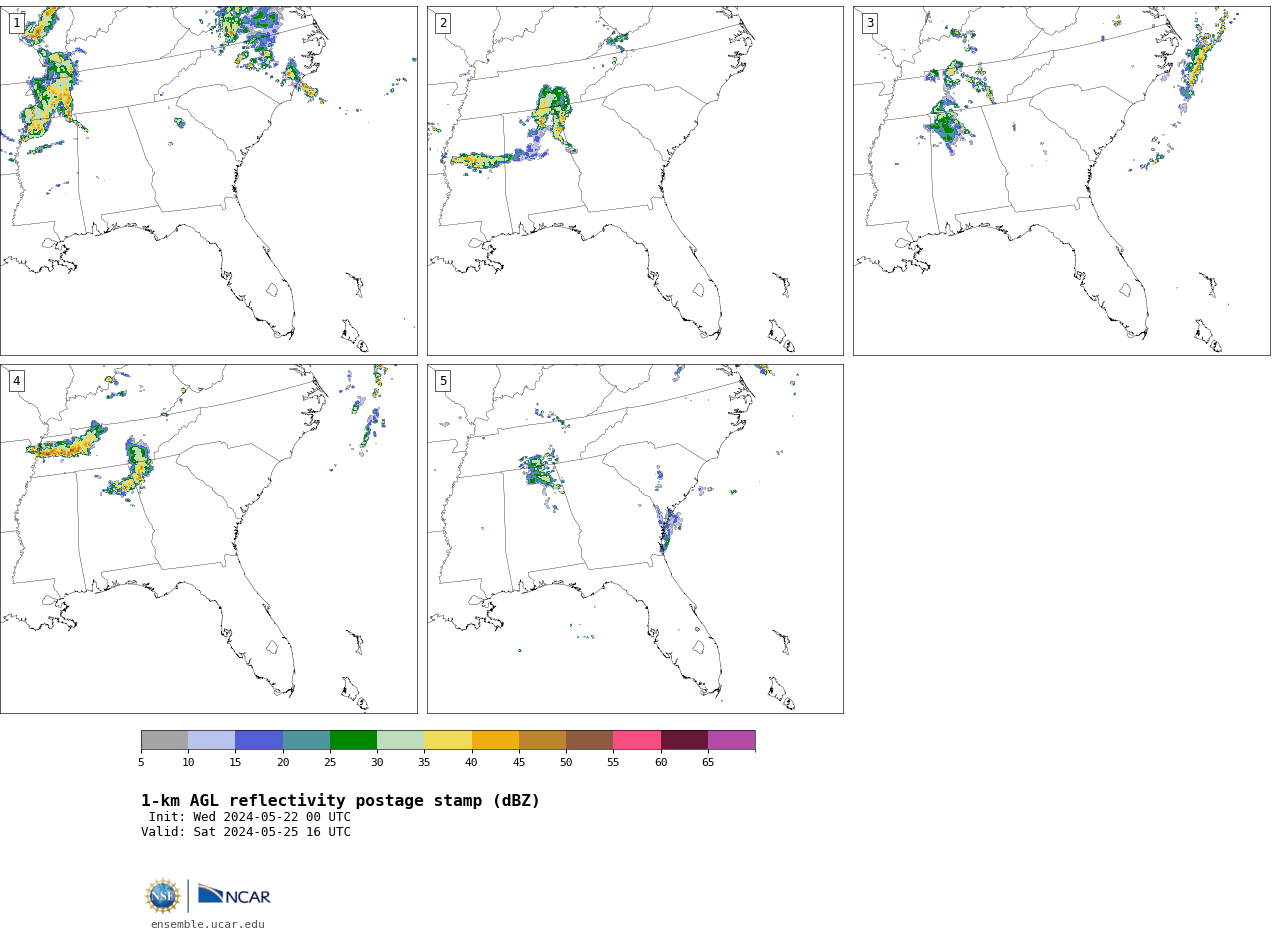
Task: Click the member number label '4'
Action: pos(16,381)
